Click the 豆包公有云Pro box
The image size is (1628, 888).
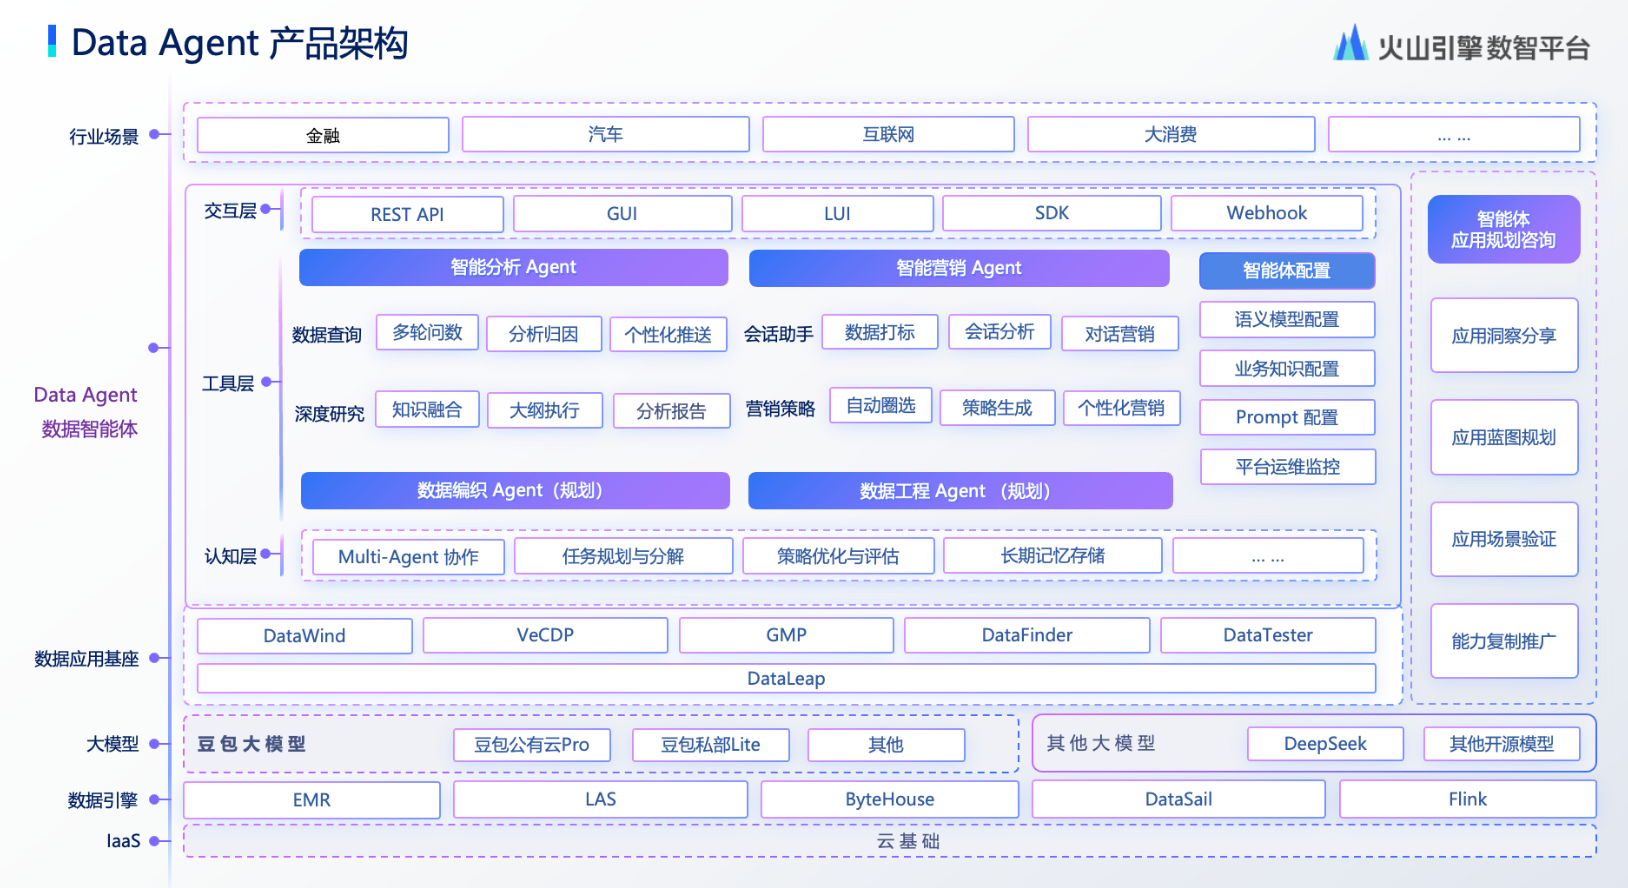tap(531, 745)
